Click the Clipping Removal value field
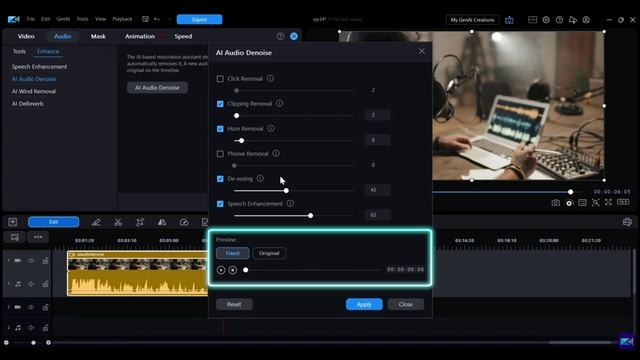Image resolution: width=640 pixels, height=360 pixels. coord(377,115)
